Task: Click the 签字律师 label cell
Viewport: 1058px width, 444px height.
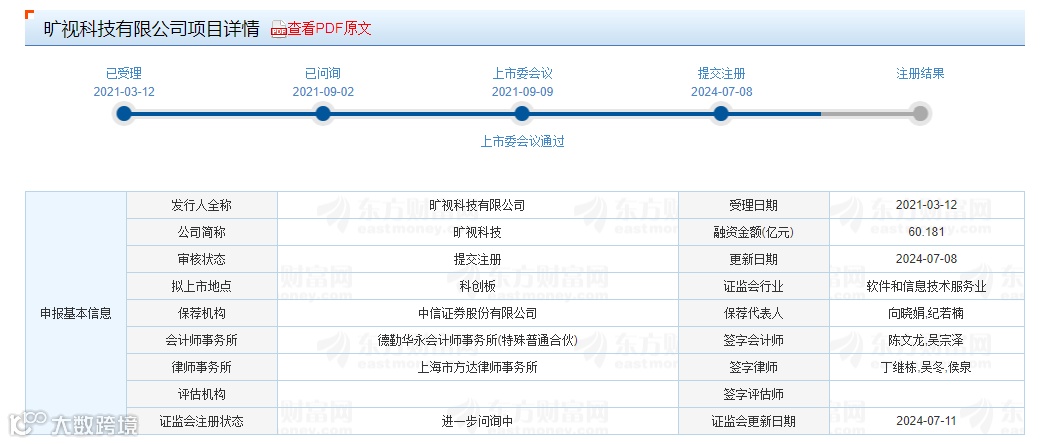Action: (754, 367)
